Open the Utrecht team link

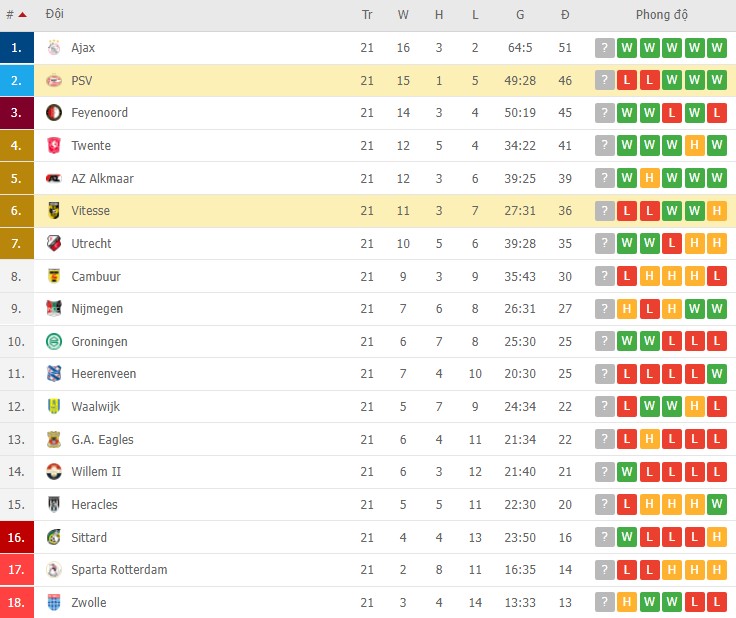[91, 244]
